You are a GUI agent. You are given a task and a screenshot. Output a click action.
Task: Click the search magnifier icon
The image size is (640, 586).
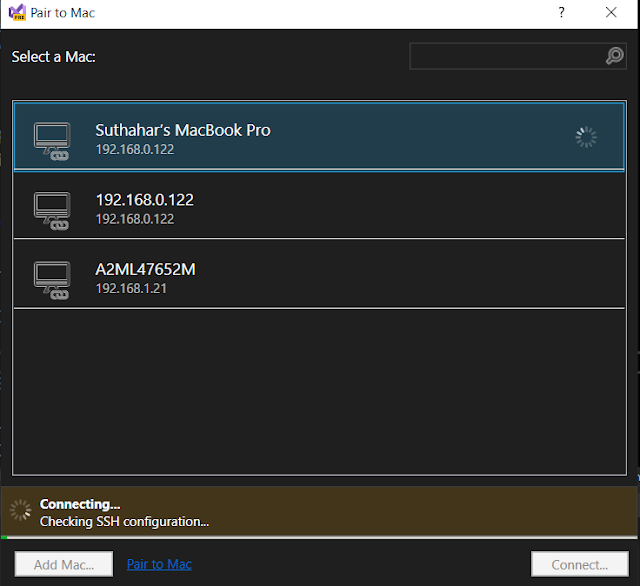point(614,56)
